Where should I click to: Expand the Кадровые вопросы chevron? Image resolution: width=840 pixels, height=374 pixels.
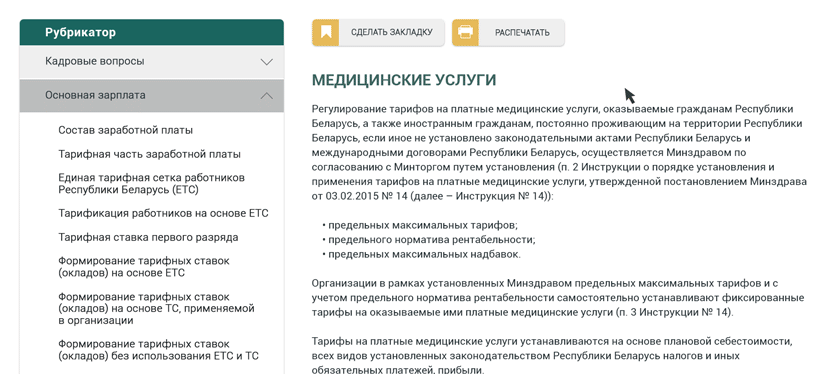click(266, 62)
